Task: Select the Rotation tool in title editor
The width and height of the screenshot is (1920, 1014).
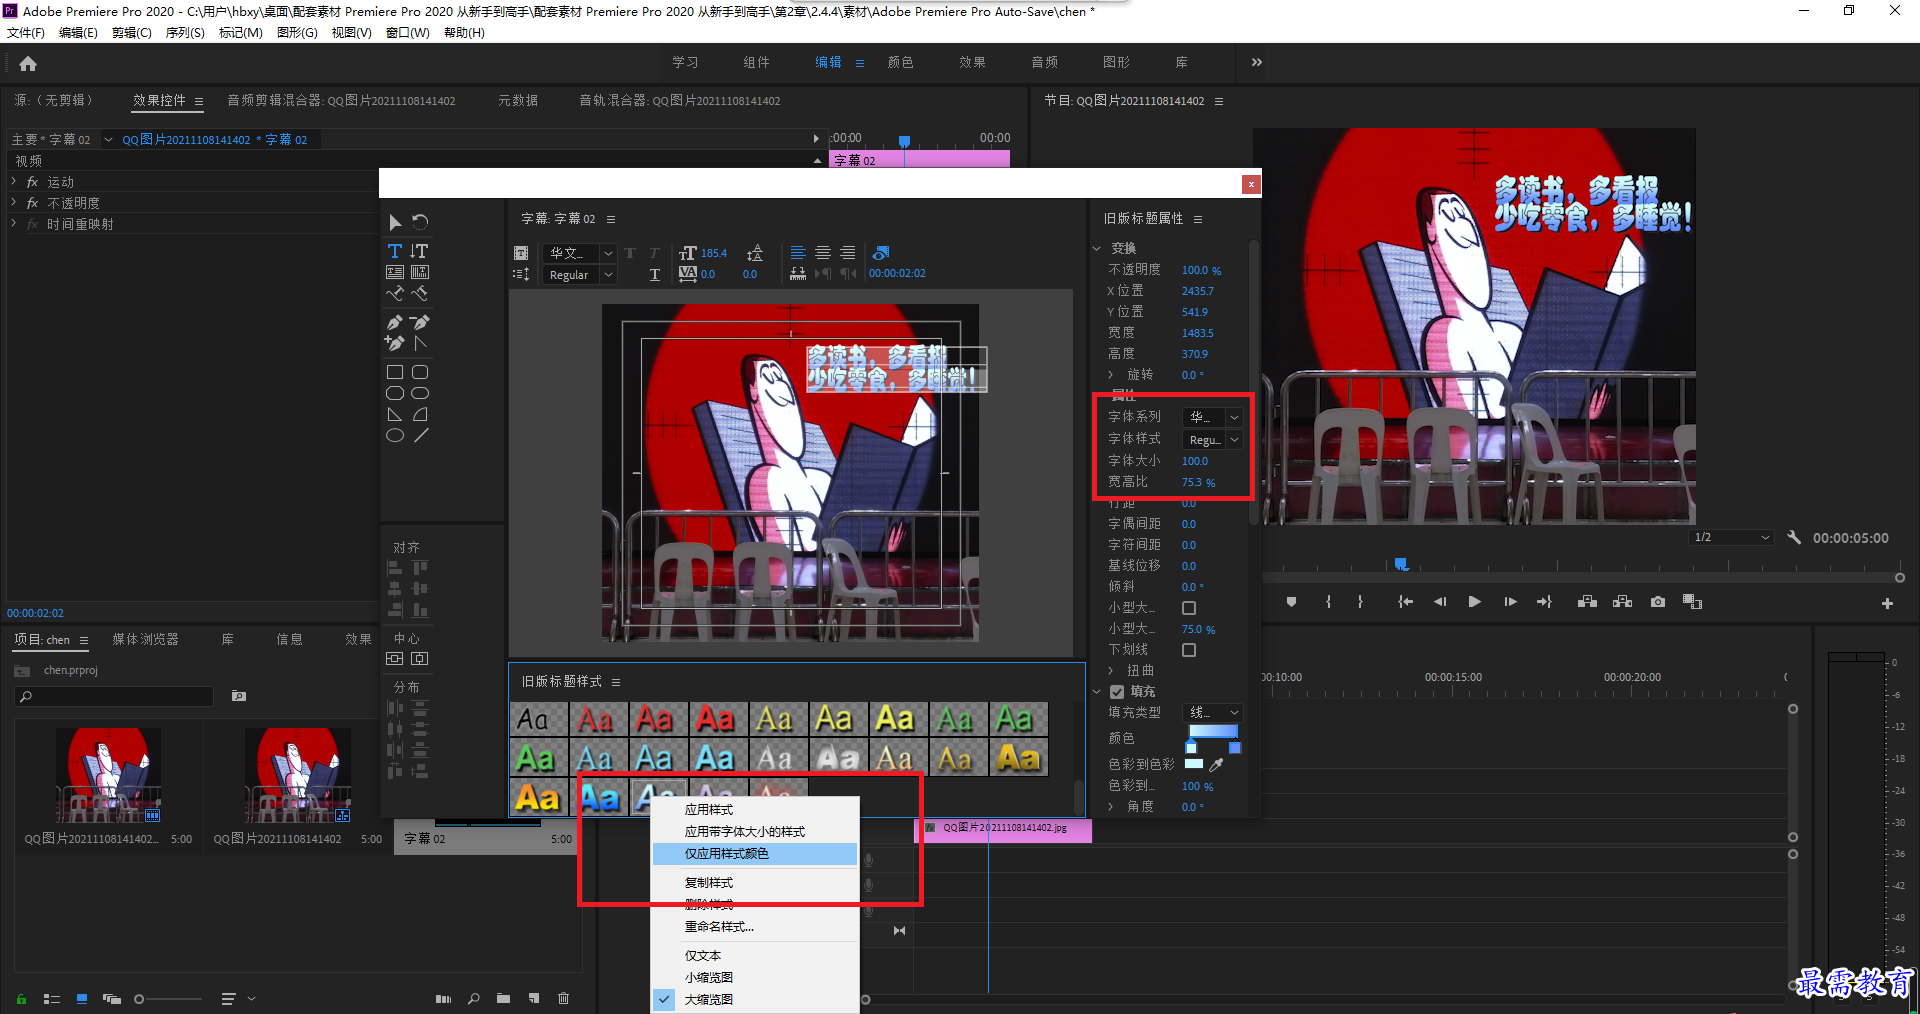Action: click(x=420, y=222)
